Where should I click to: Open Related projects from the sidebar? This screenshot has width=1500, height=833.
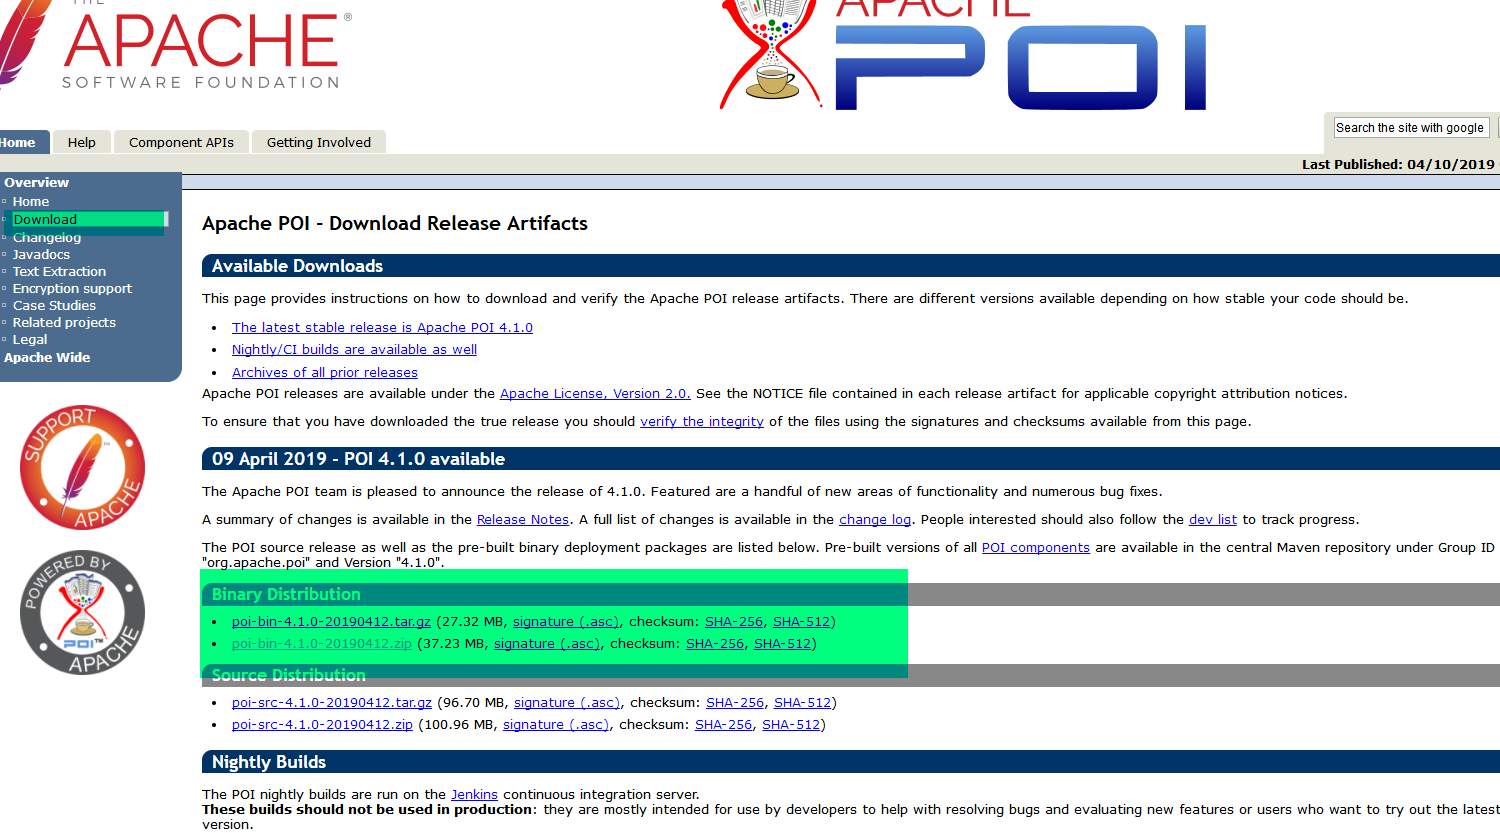64,322
